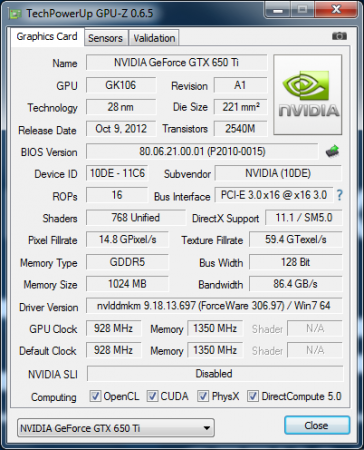Click the Bus Interface field PCI-E 3.0
This screenshot has width=364, height=450.
click(x=274, y=195)
